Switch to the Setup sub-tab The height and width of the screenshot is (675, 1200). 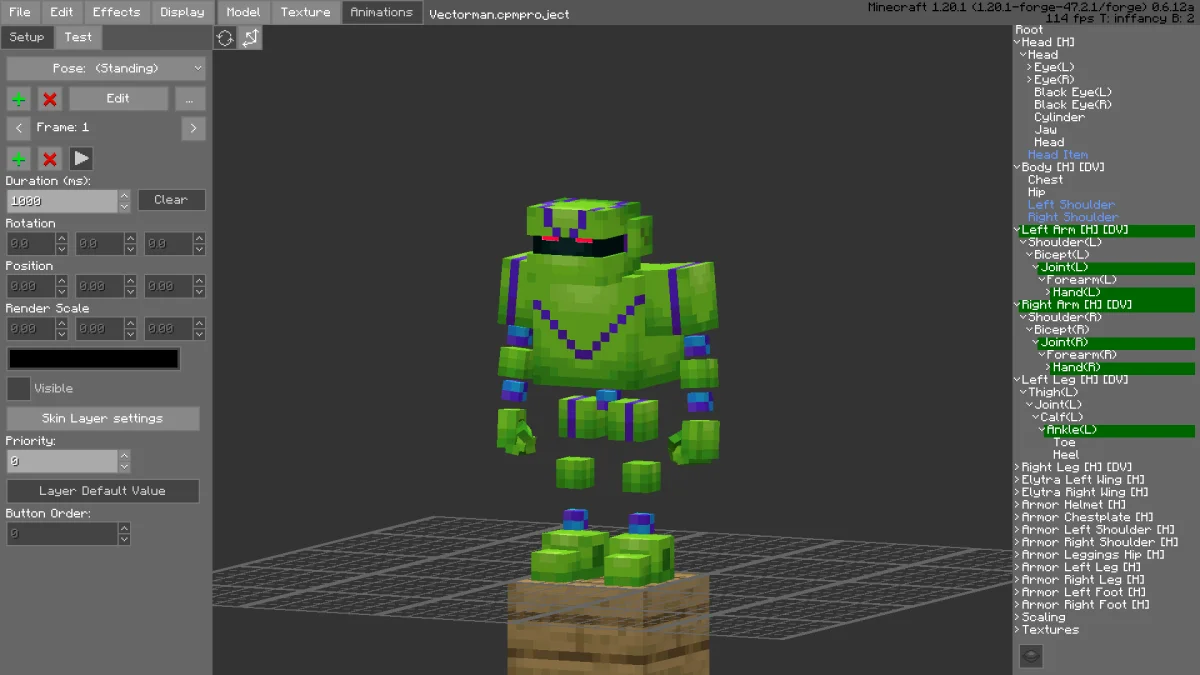point(27,37)
